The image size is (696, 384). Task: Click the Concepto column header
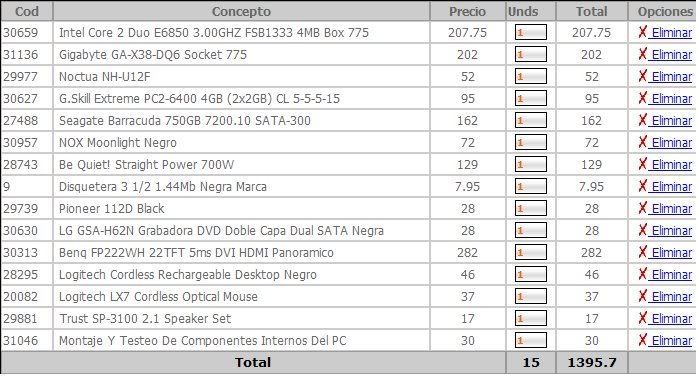241,11
